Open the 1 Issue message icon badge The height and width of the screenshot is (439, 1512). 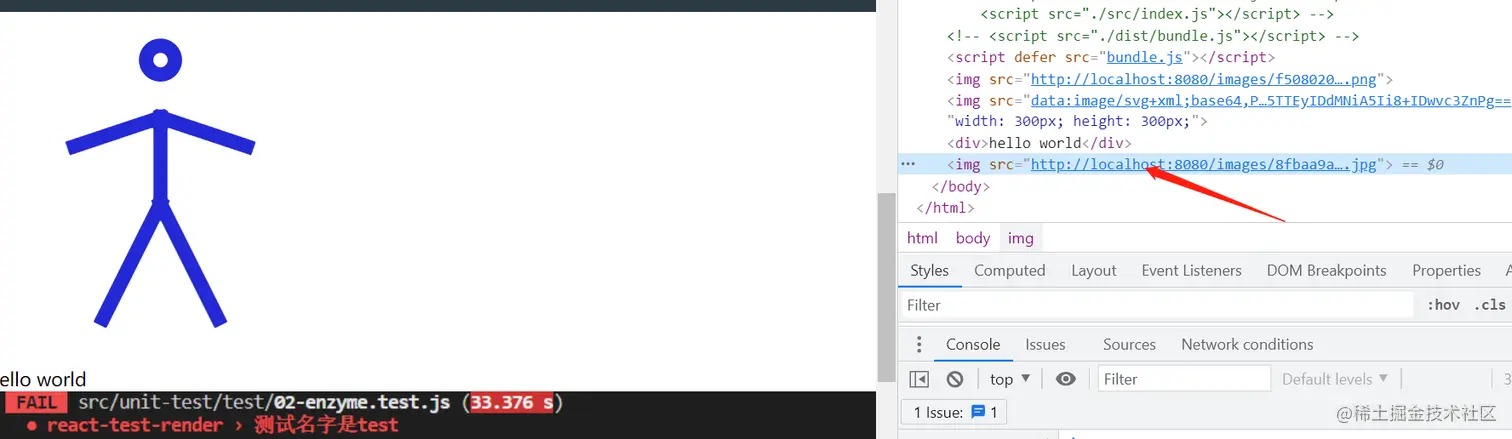tap(955, 412)
